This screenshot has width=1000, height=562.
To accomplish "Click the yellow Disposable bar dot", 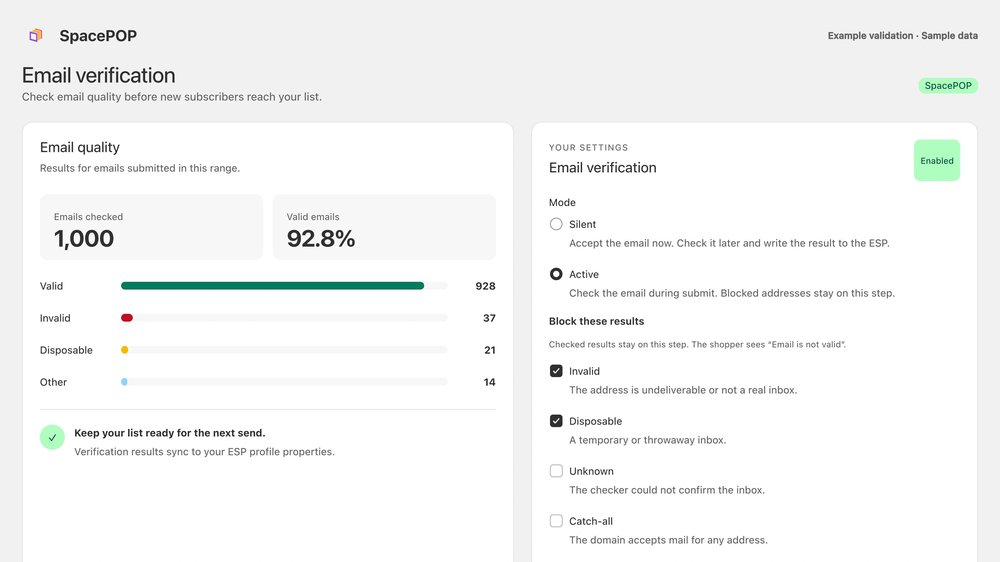I will pos(124,350).
